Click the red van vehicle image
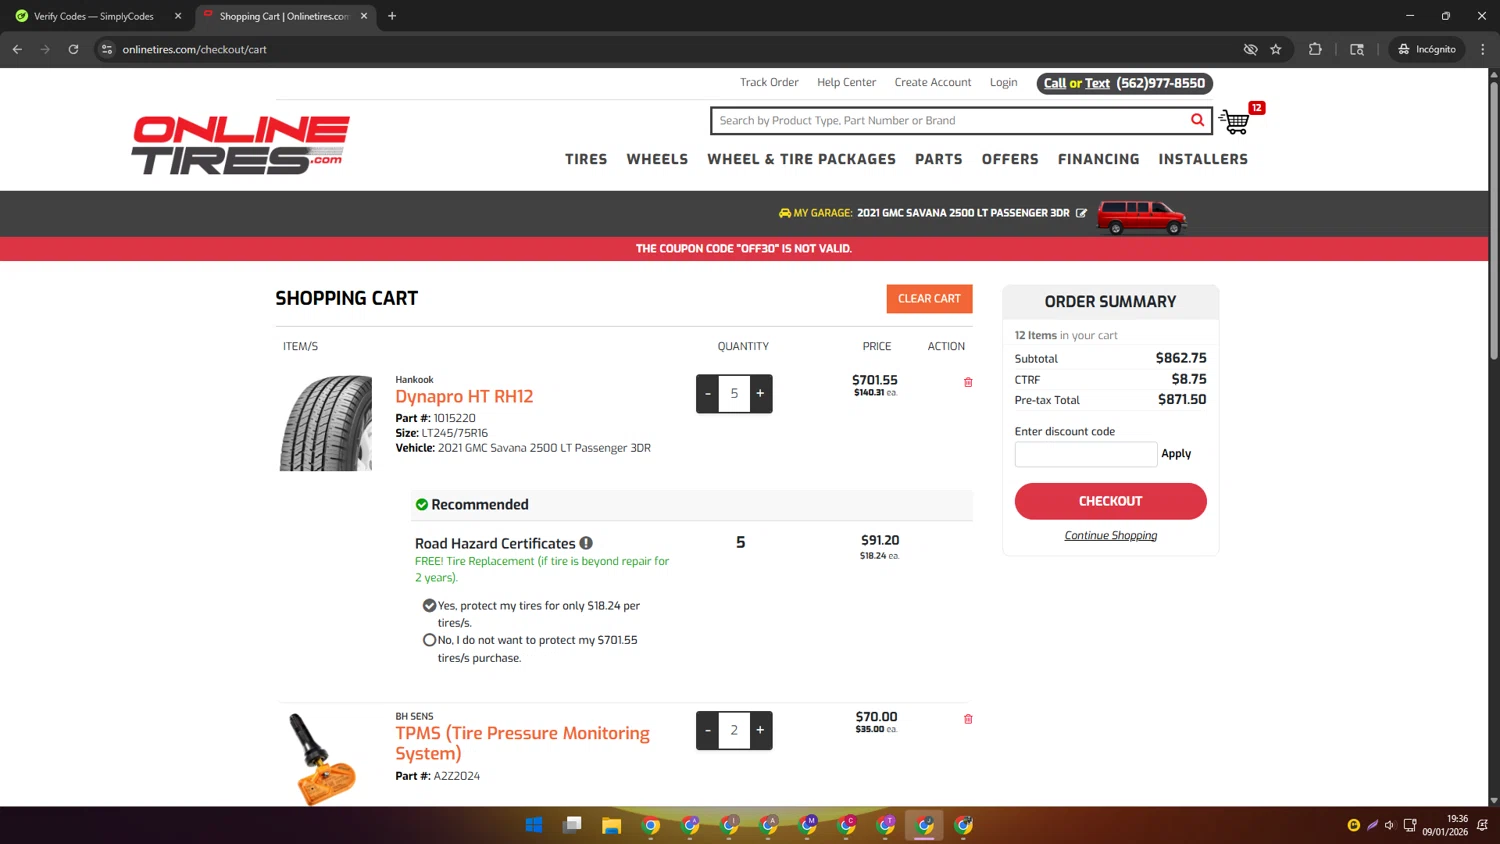The height and width of the screenshot is (844, 1500). click(x=1141, y=216)
